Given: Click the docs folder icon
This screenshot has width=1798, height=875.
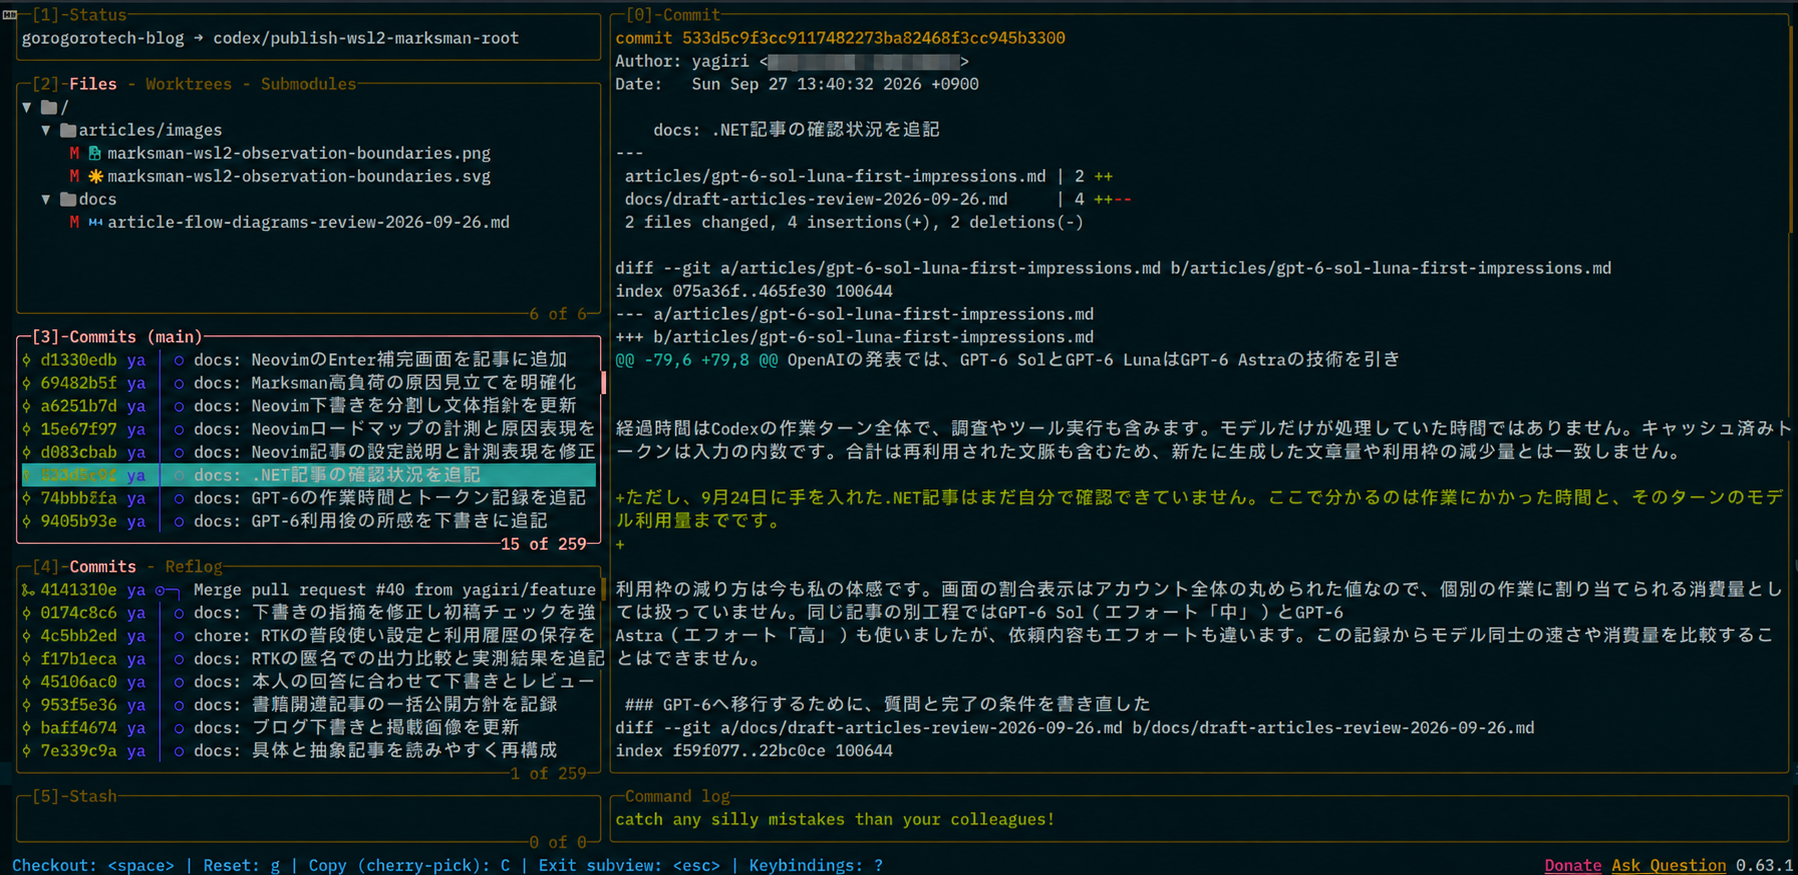Looking at the screenshot, I should click(68, 199).
